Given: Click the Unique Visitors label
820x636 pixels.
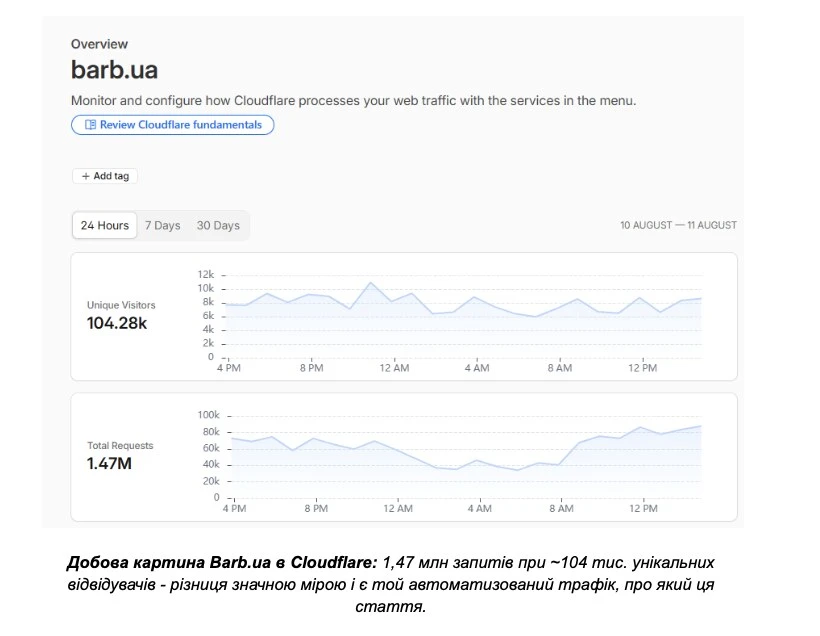Looking at the screenshot, I should pos(121,305).
